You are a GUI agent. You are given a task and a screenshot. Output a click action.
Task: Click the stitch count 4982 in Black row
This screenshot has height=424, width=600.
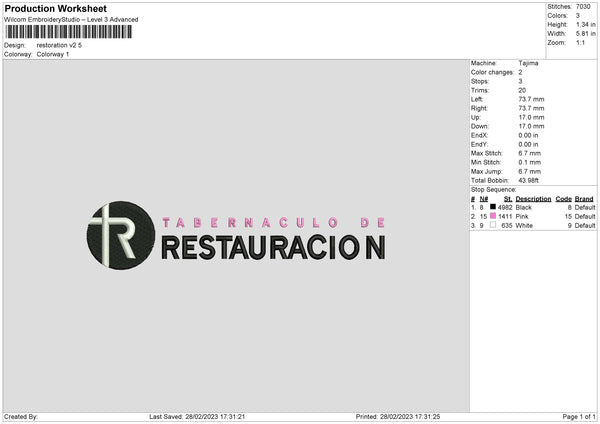(505, 207)
